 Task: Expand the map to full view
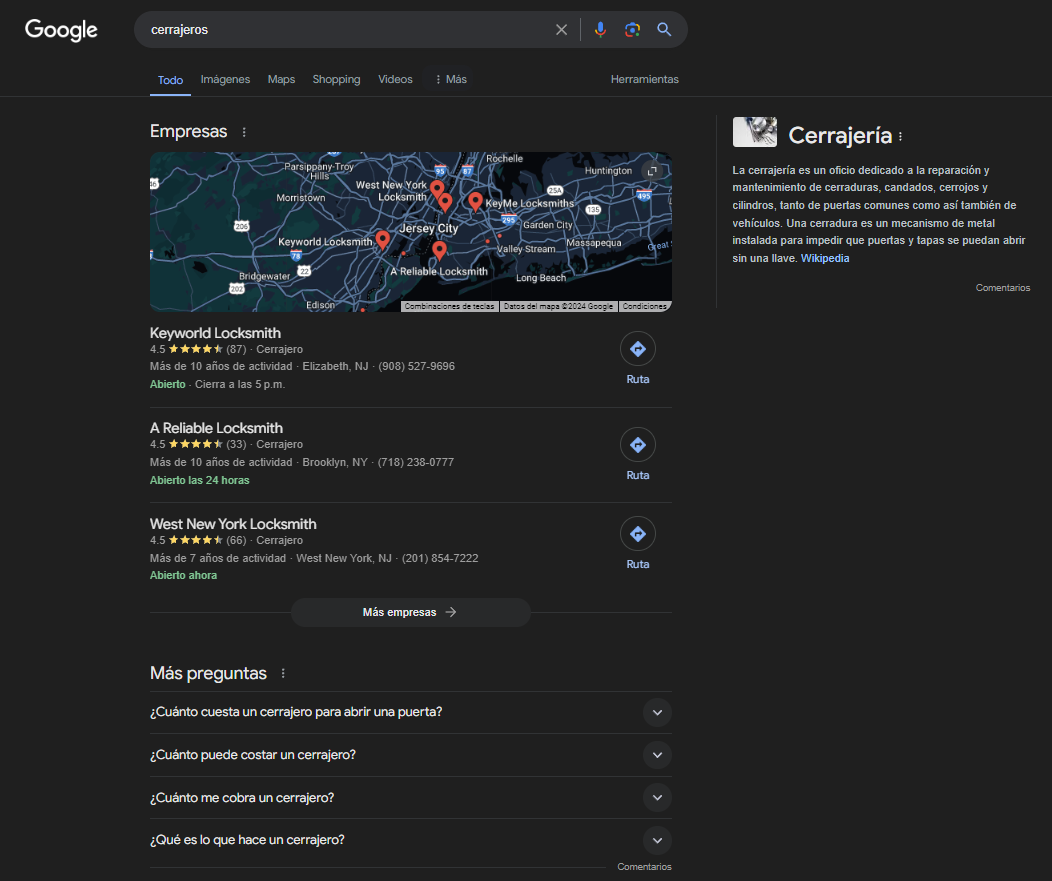point(651,170)
